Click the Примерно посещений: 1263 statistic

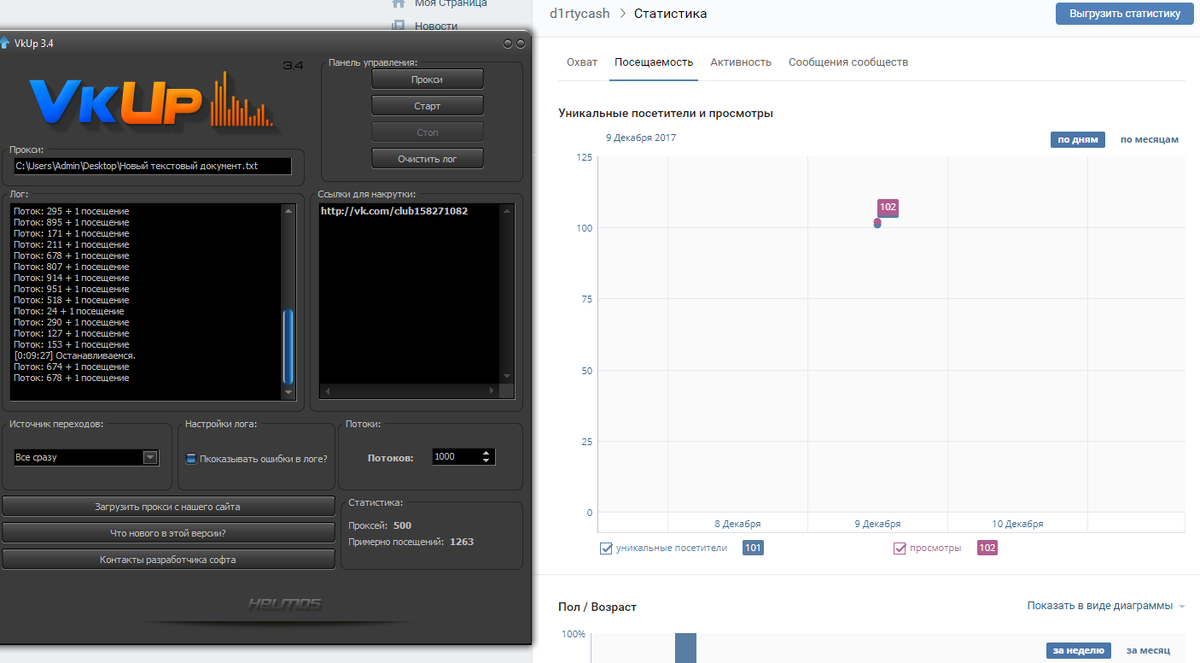click(411, 542)
